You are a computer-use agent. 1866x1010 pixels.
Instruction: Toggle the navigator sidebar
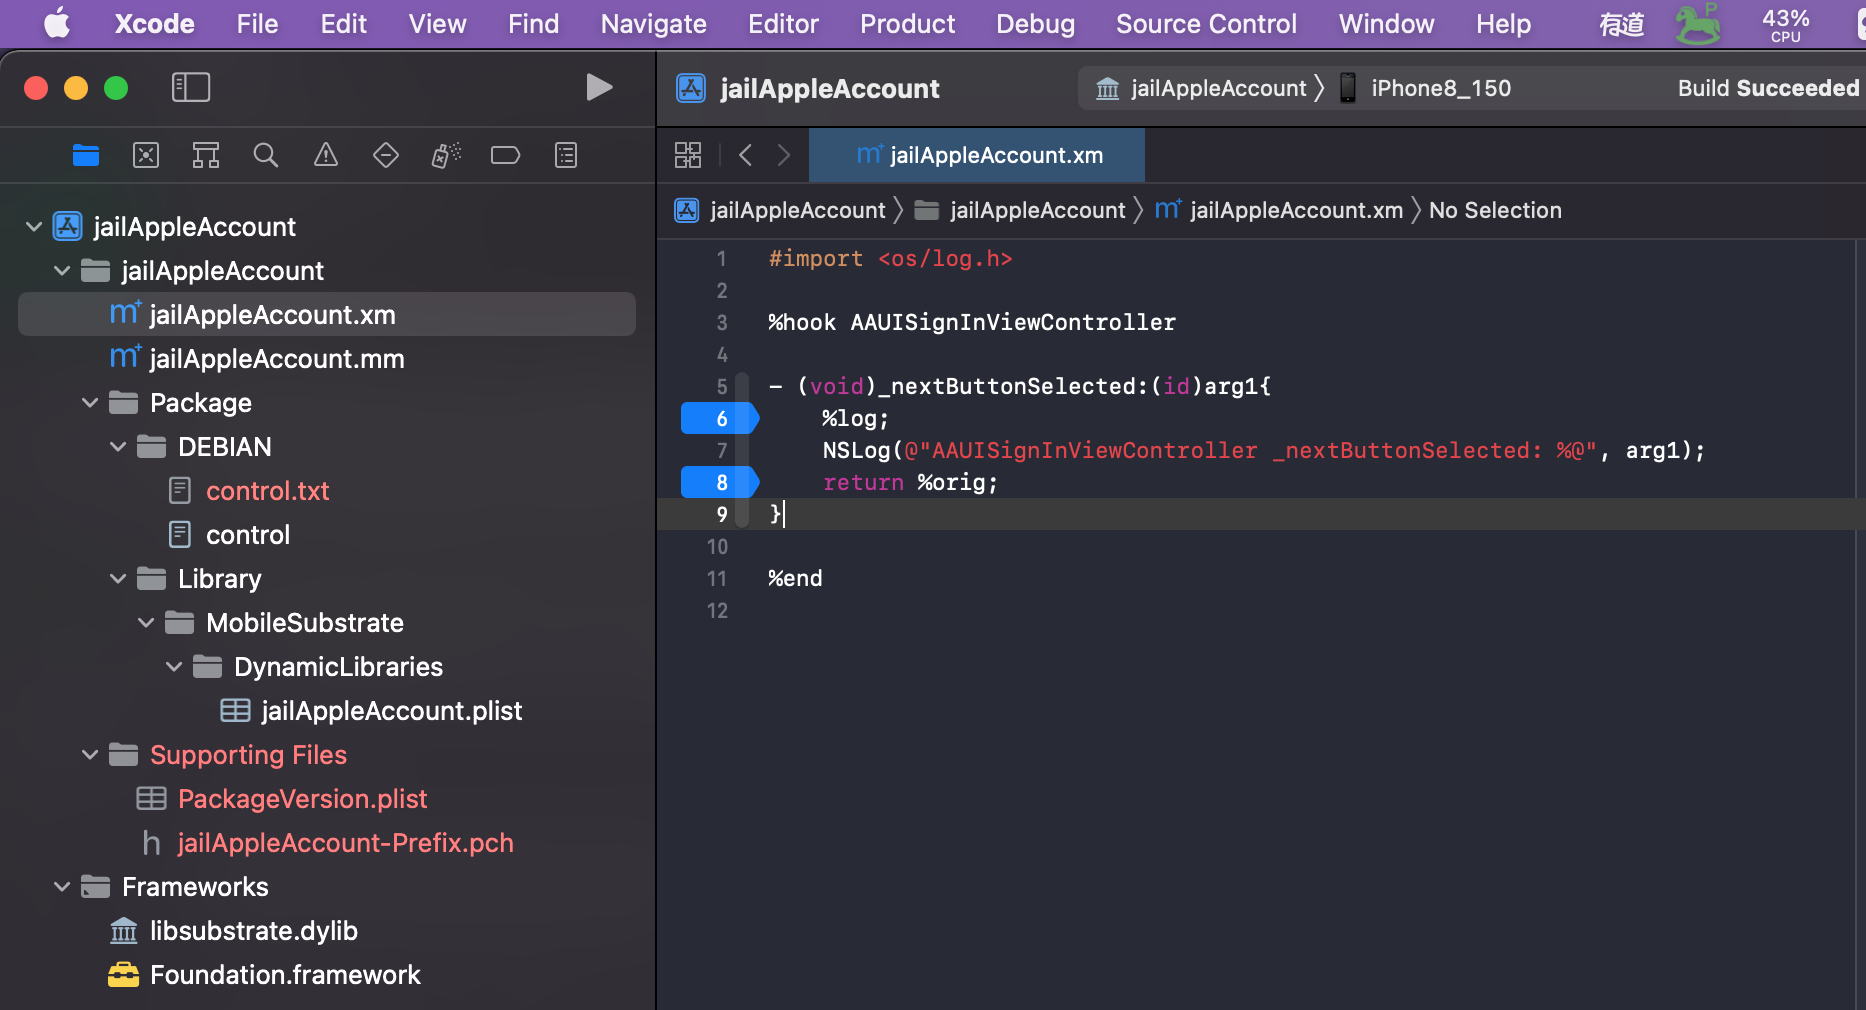click(x=191, y=88)
